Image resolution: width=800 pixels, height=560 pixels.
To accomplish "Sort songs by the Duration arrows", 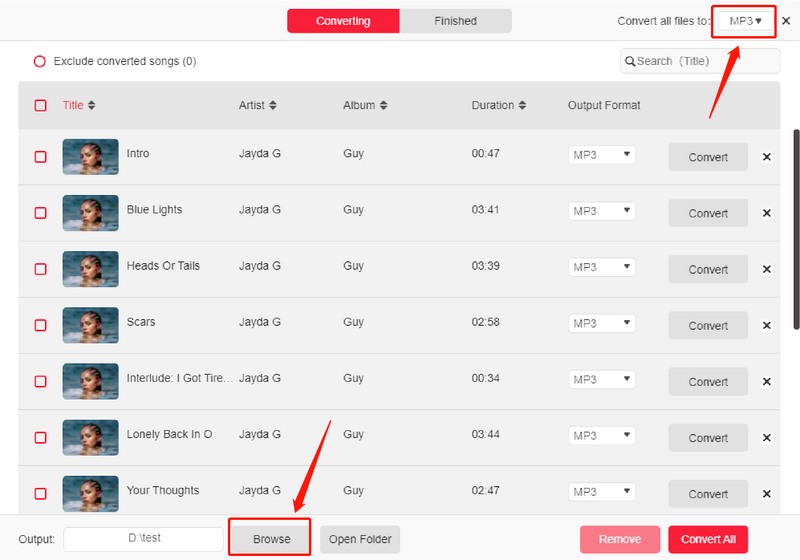I will point(522,105).
